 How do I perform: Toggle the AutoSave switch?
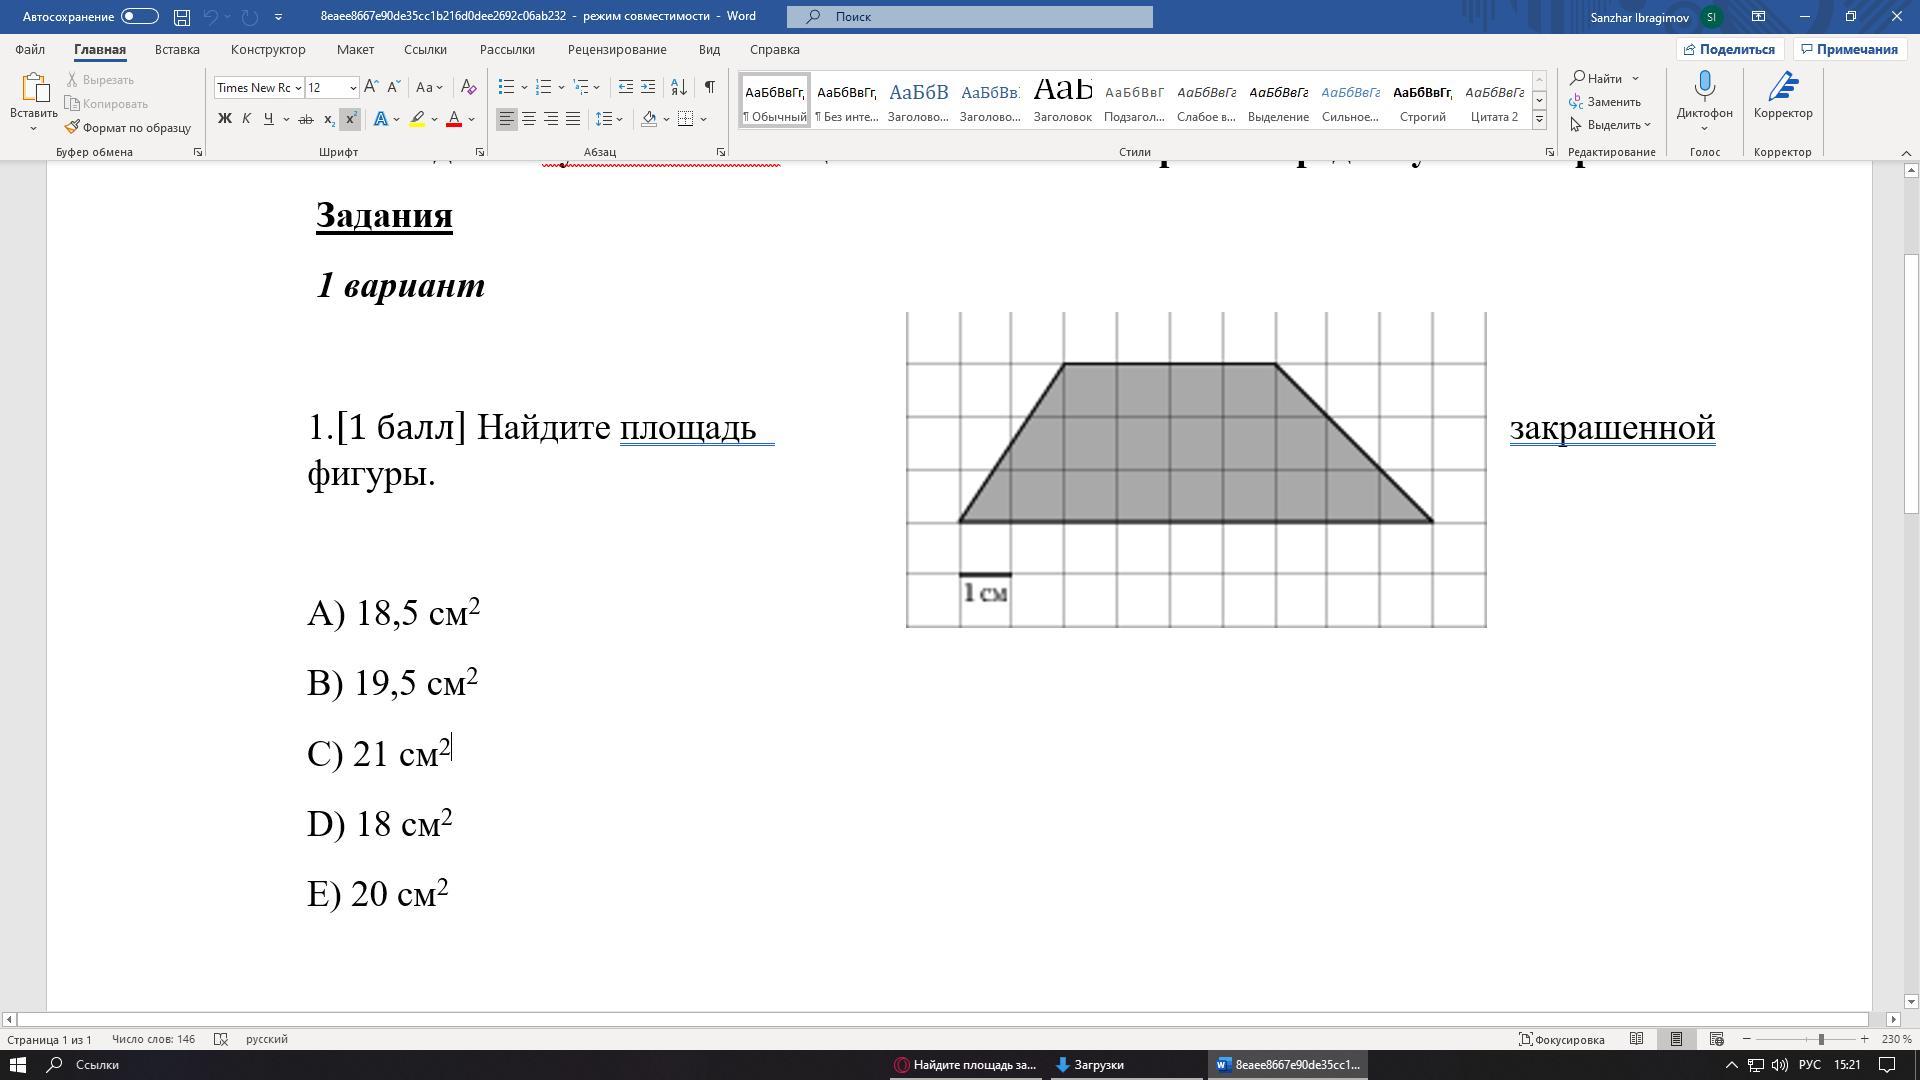pyautogui.click(x=139, y=16)
